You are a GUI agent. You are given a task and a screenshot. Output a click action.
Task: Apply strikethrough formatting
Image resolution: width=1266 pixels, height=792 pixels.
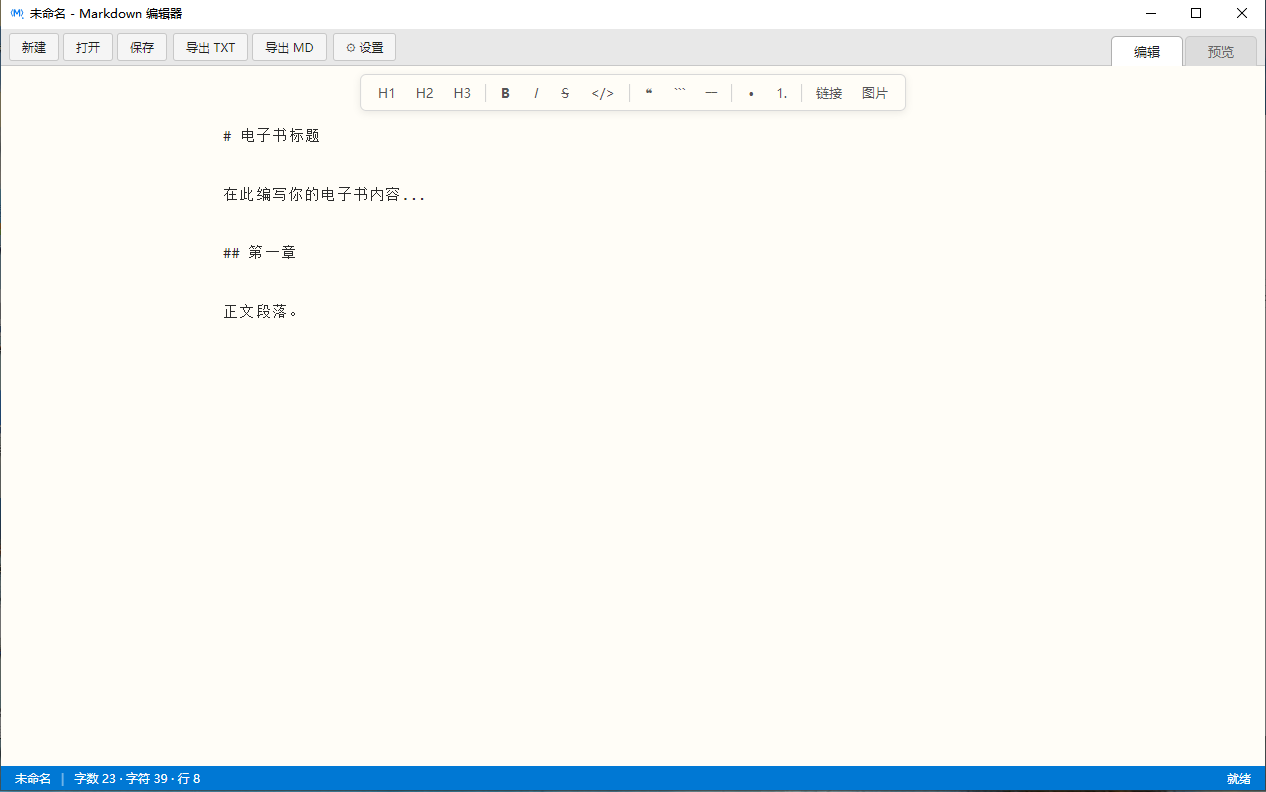tap(565, 93)
